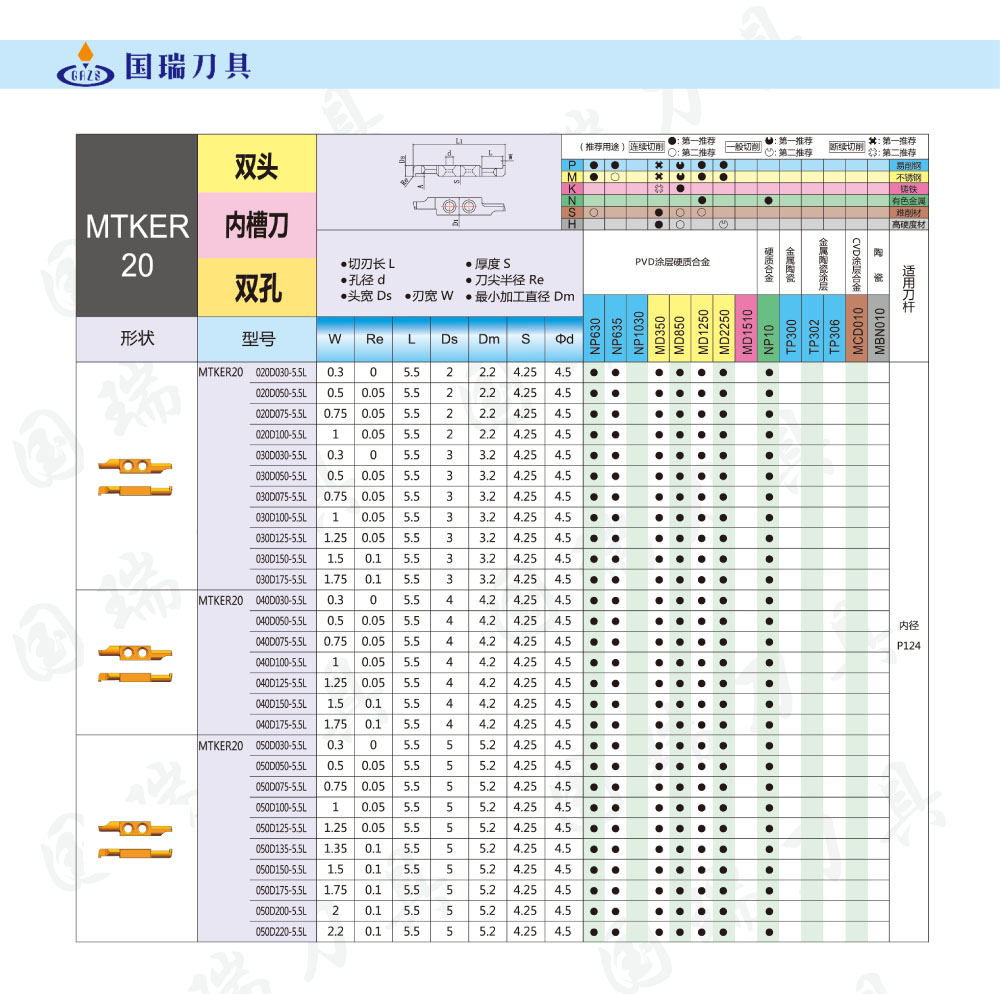Click the MD850 grade header
Screen dimensions: 1000x994
[680, 328]
